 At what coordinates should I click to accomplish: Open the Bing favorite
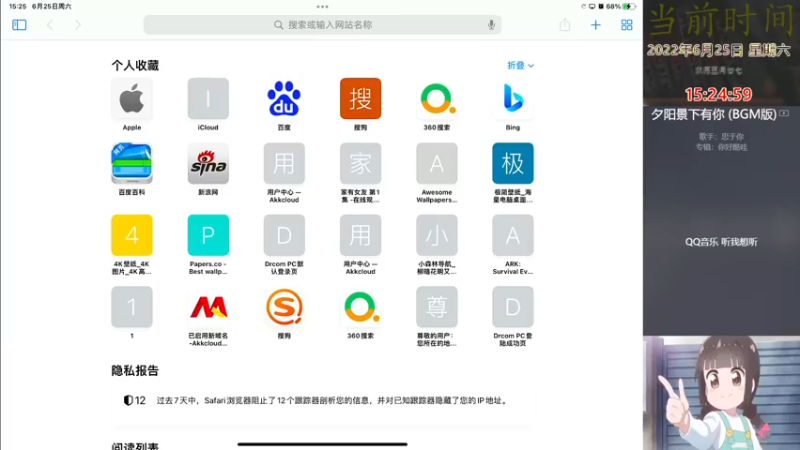click(513, 104)
